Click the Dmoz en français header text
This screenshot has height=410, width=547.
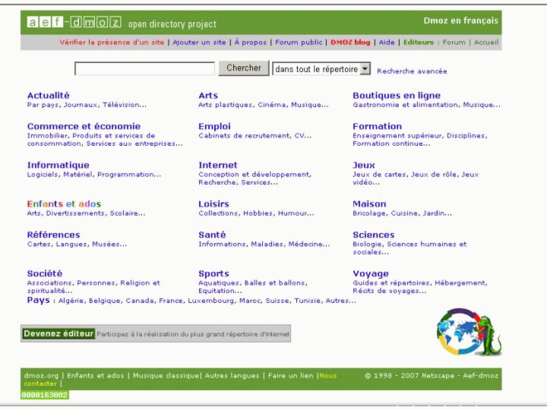tap(460, 21)
